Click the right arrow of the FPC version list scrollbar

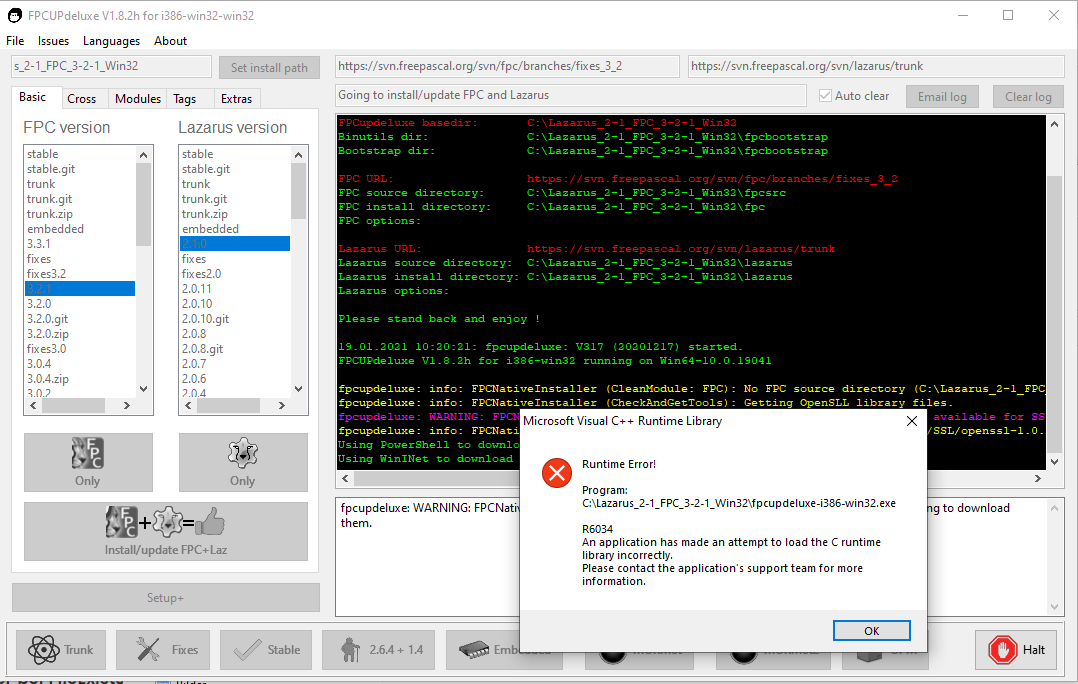126,406
